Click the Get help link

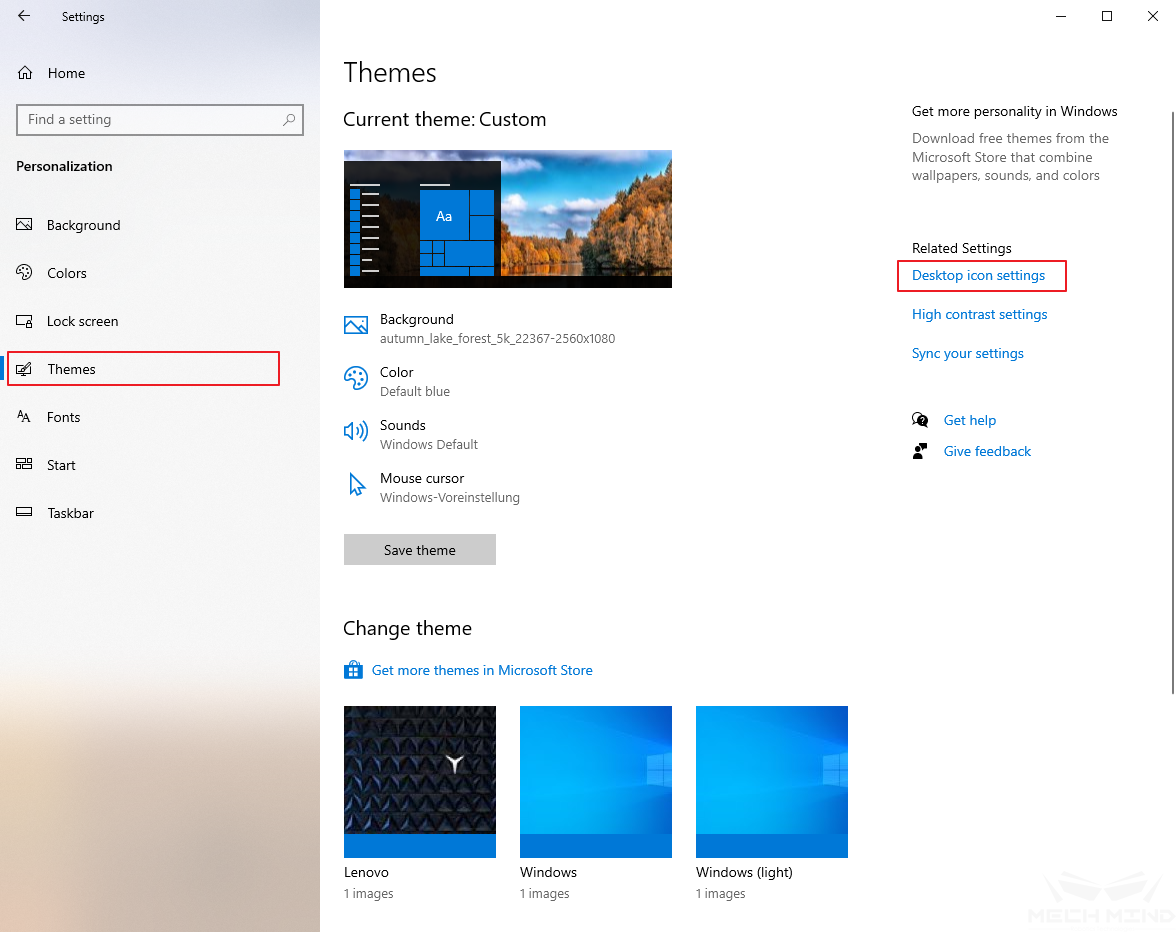click(x=969, y=420)
